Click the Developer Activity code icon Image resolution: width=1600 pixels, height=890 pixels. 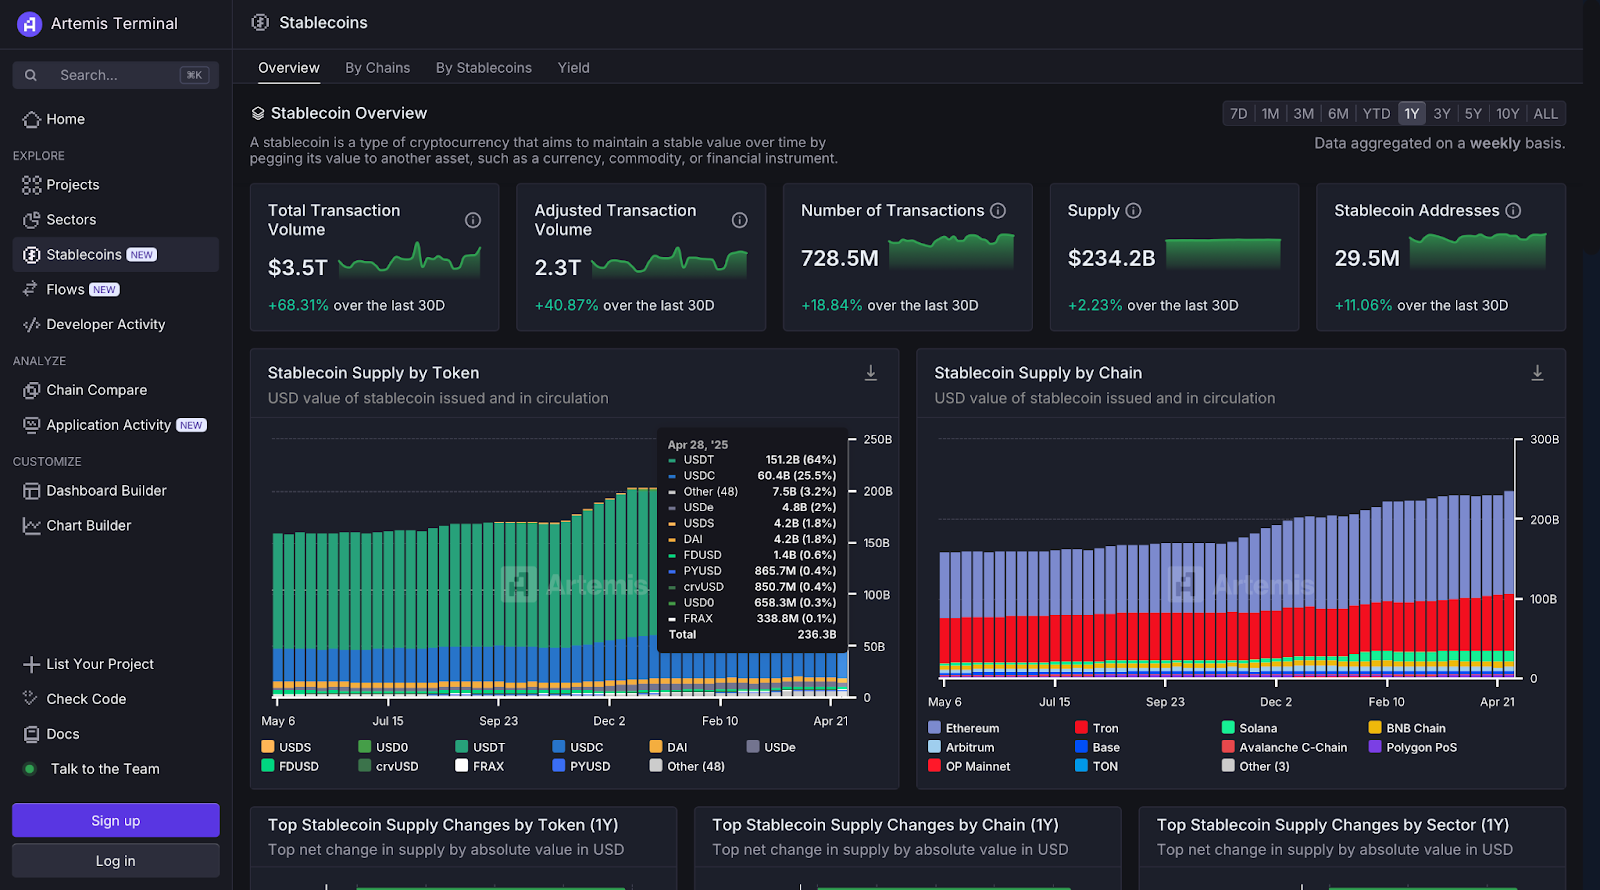click(31, 325)
